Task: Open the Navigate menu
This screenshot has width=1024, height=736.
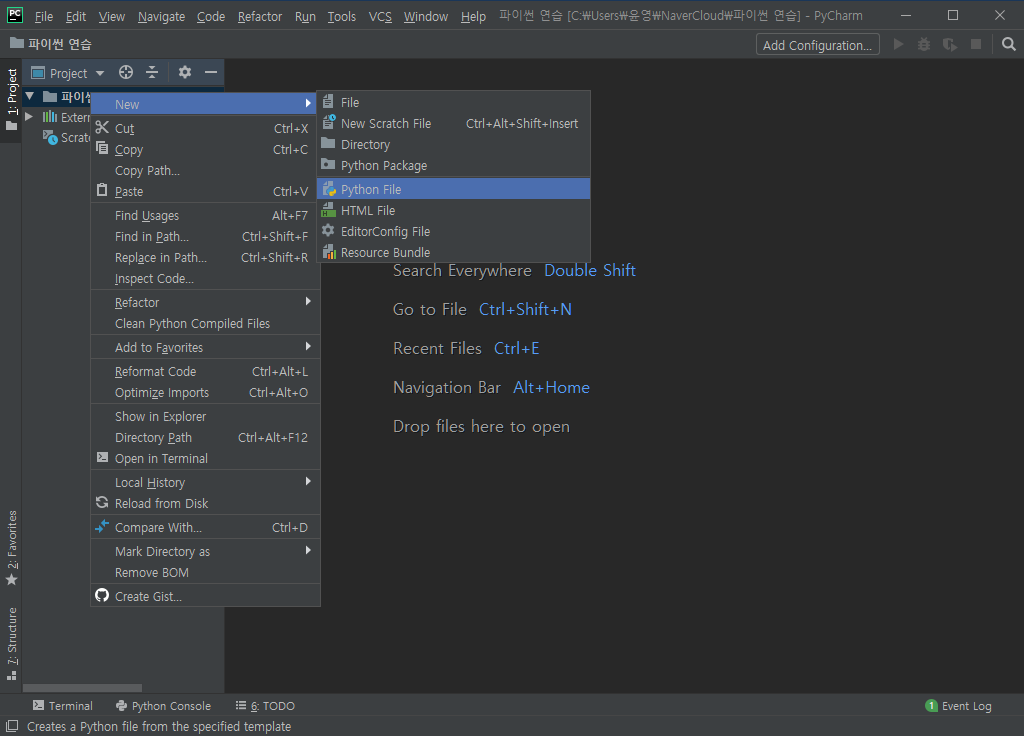Action: point(161,16)
